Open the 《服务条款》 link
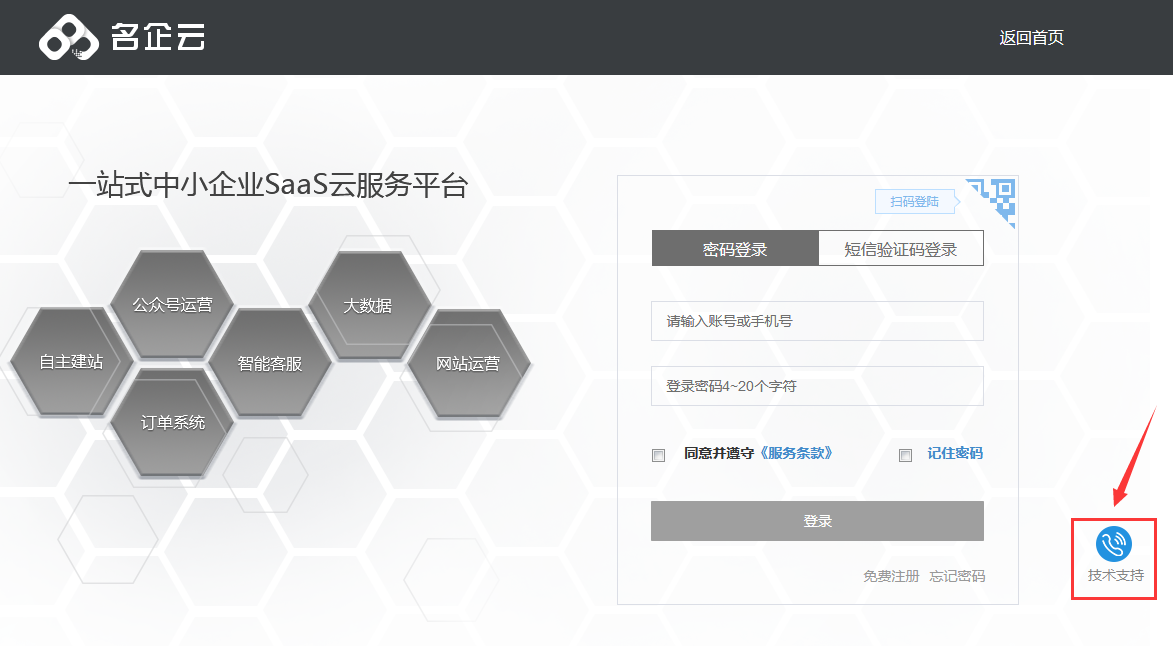The width and height of the screenshot is (1173, 646). (x=795, y=453)
